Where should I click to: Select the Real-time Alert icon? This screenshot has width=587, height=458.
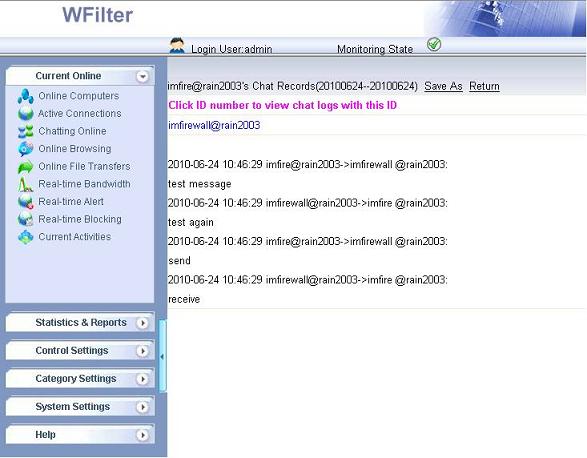[25, 201]
